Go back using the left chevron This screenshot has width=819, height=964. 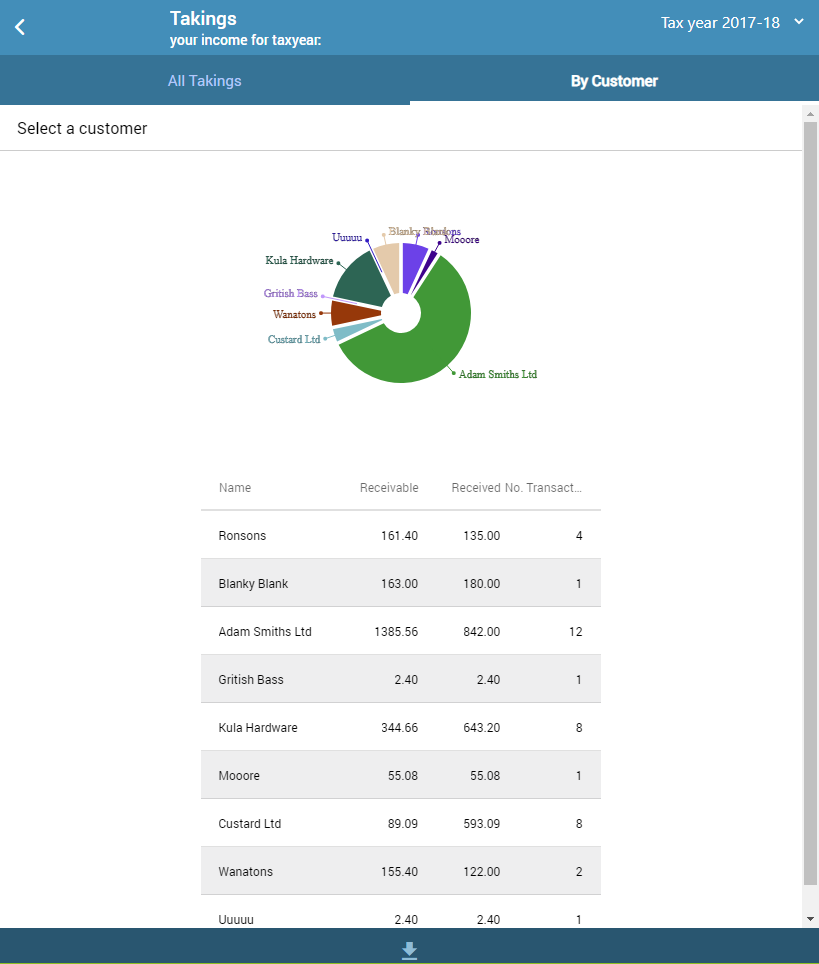click(20, 27)
